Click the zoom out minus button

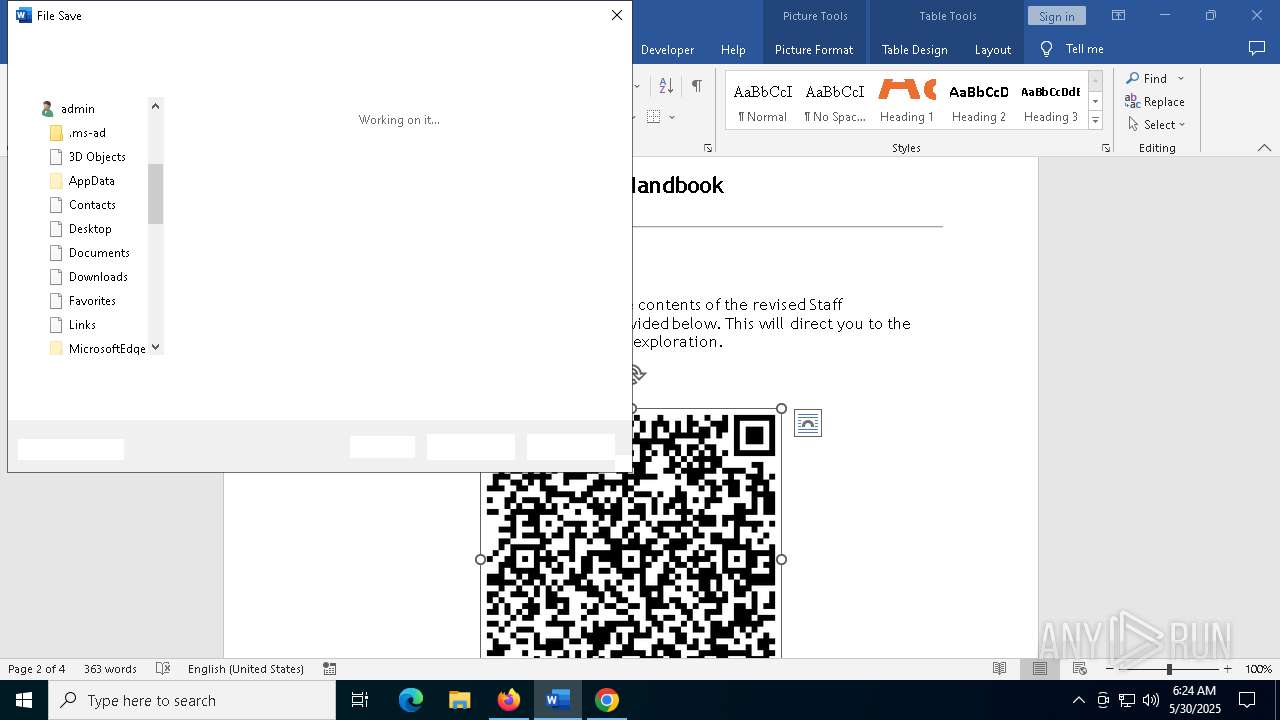pos(1110,669)
